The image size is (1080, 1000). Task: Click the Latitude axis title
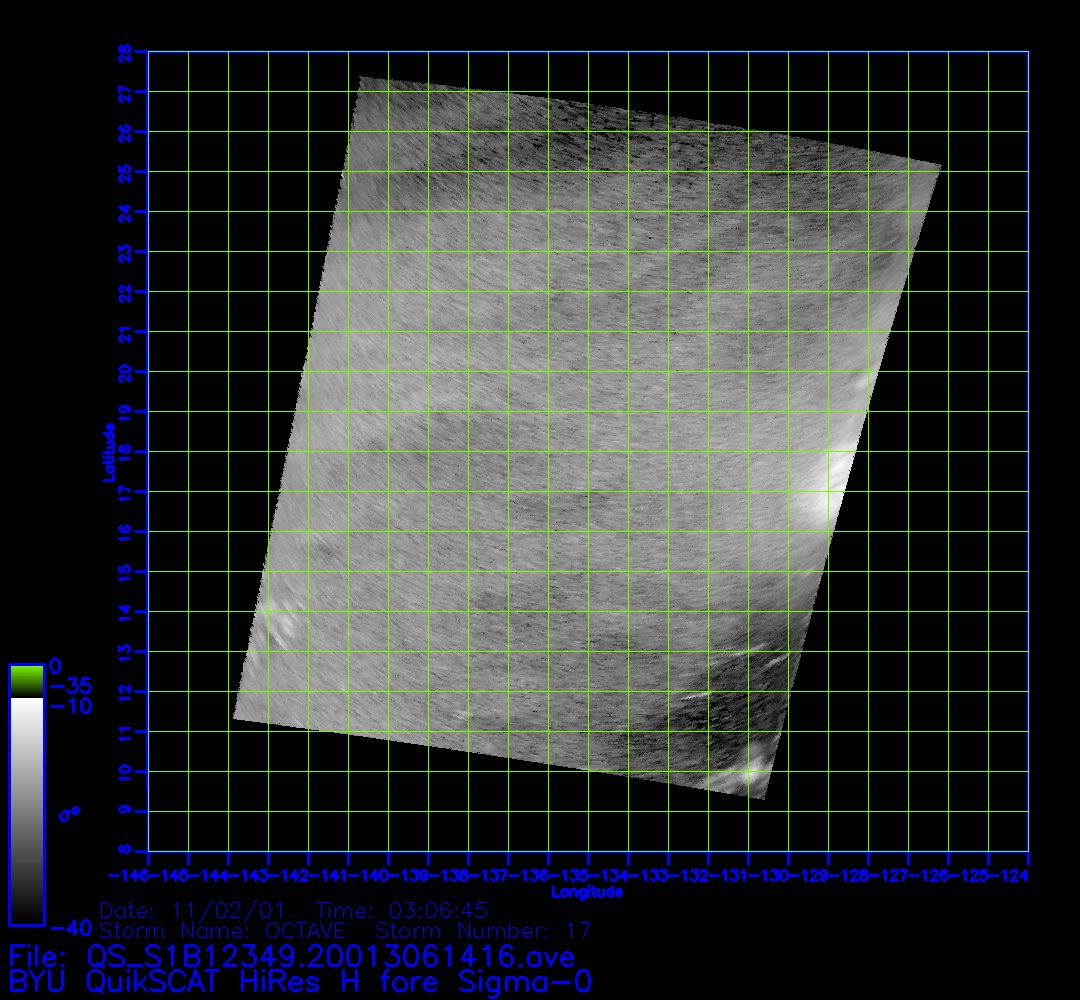(106, 452)
